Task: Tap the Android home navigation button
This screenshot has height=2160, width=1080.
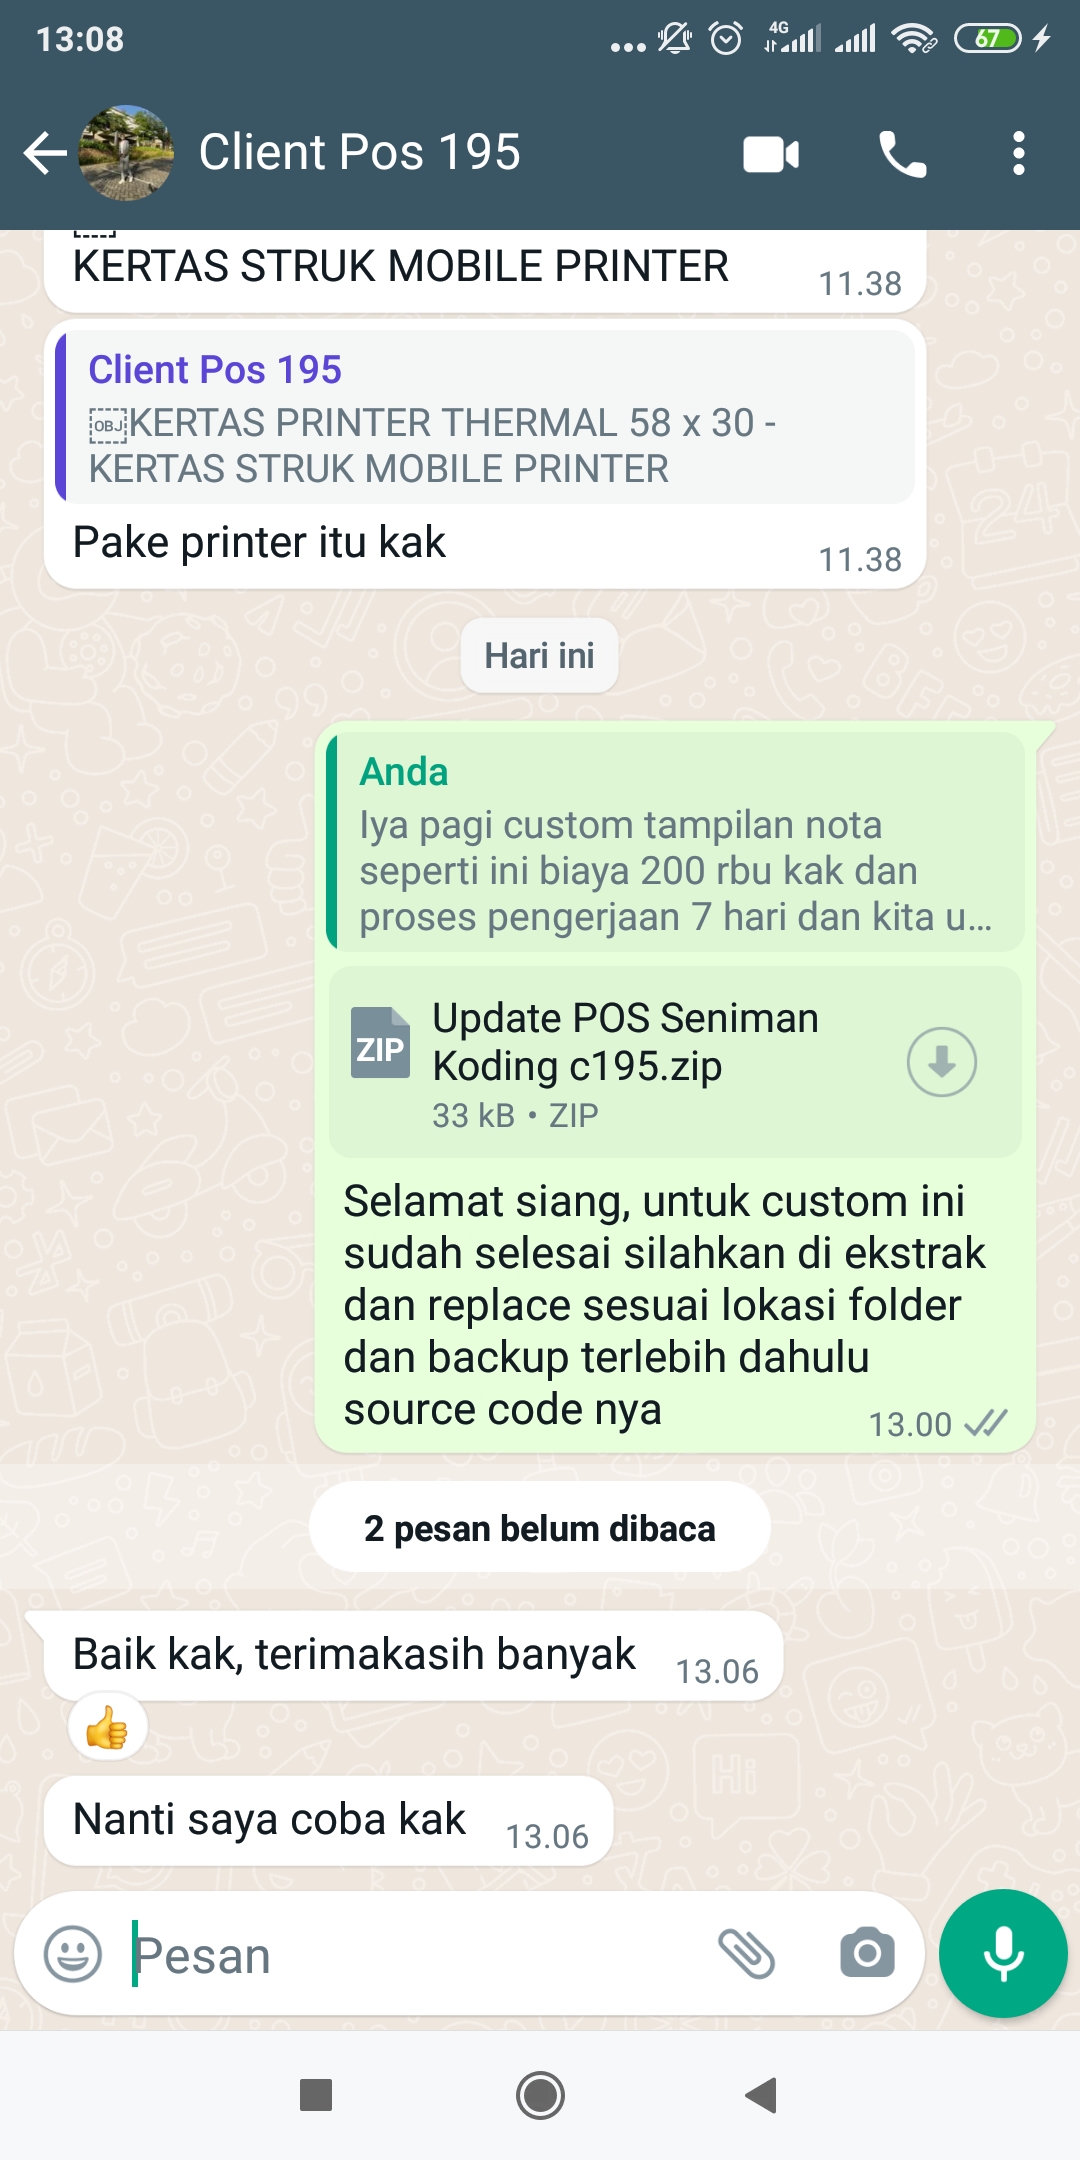Action: point(540,2095)
